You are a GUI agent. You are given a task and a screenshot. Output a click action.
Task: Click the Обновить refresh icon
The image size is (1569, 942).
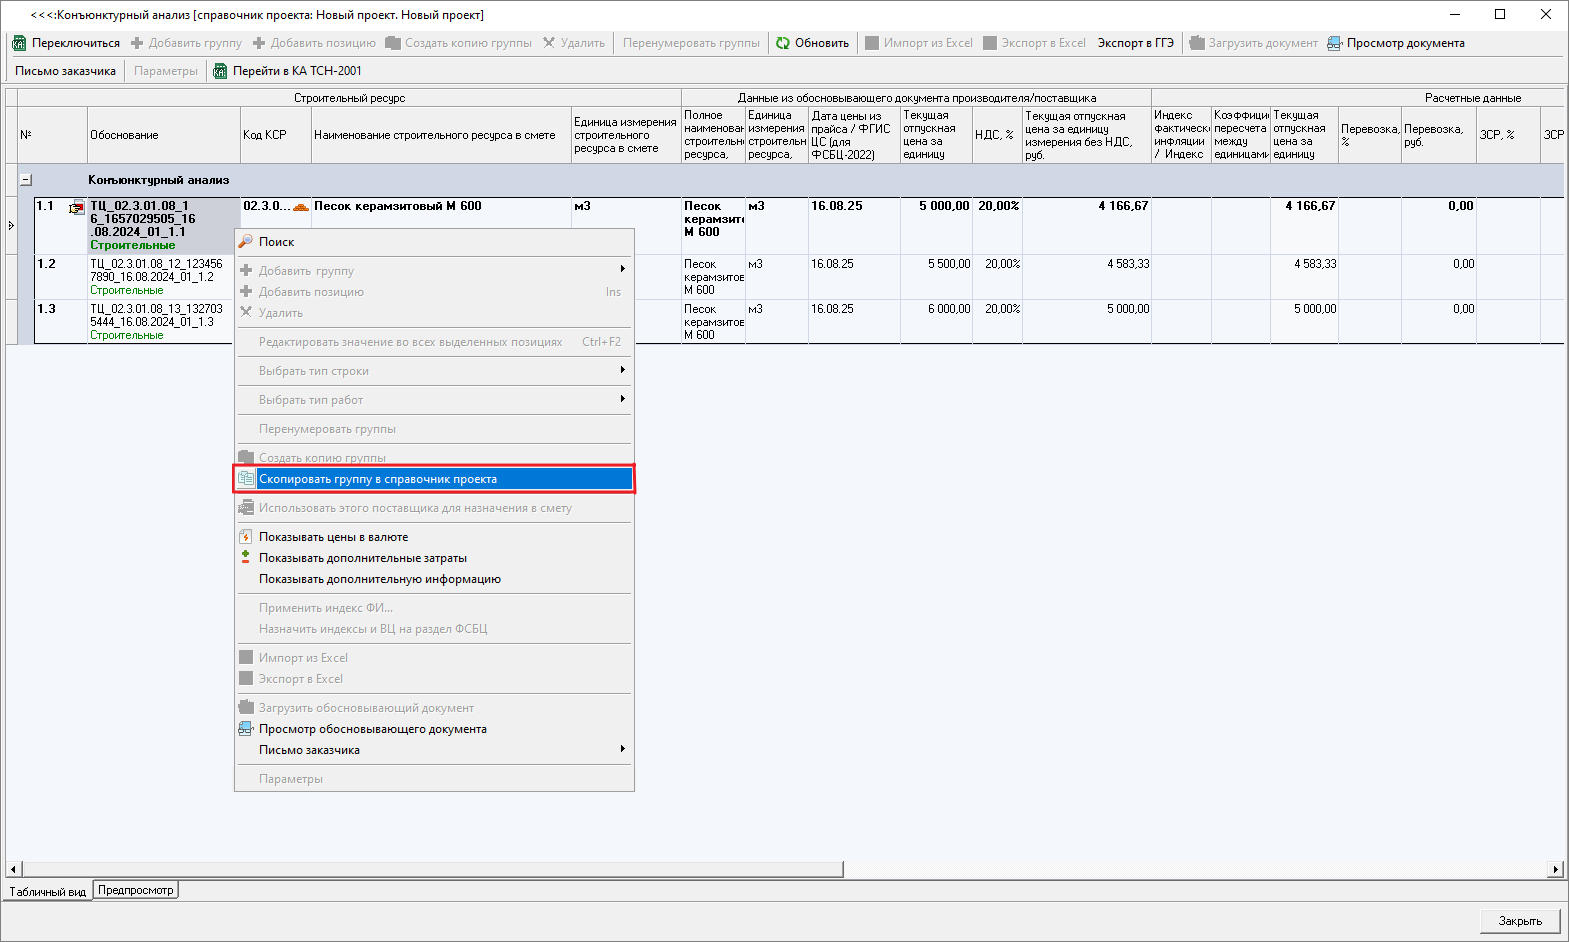(783, 43)
